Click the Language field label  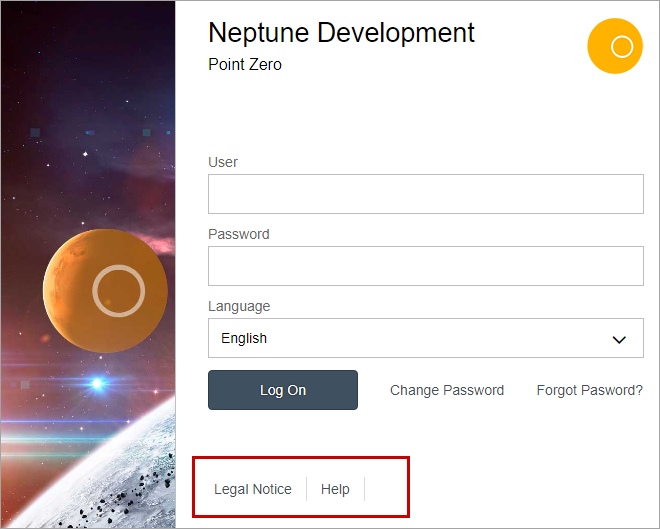tap(239, 306)
